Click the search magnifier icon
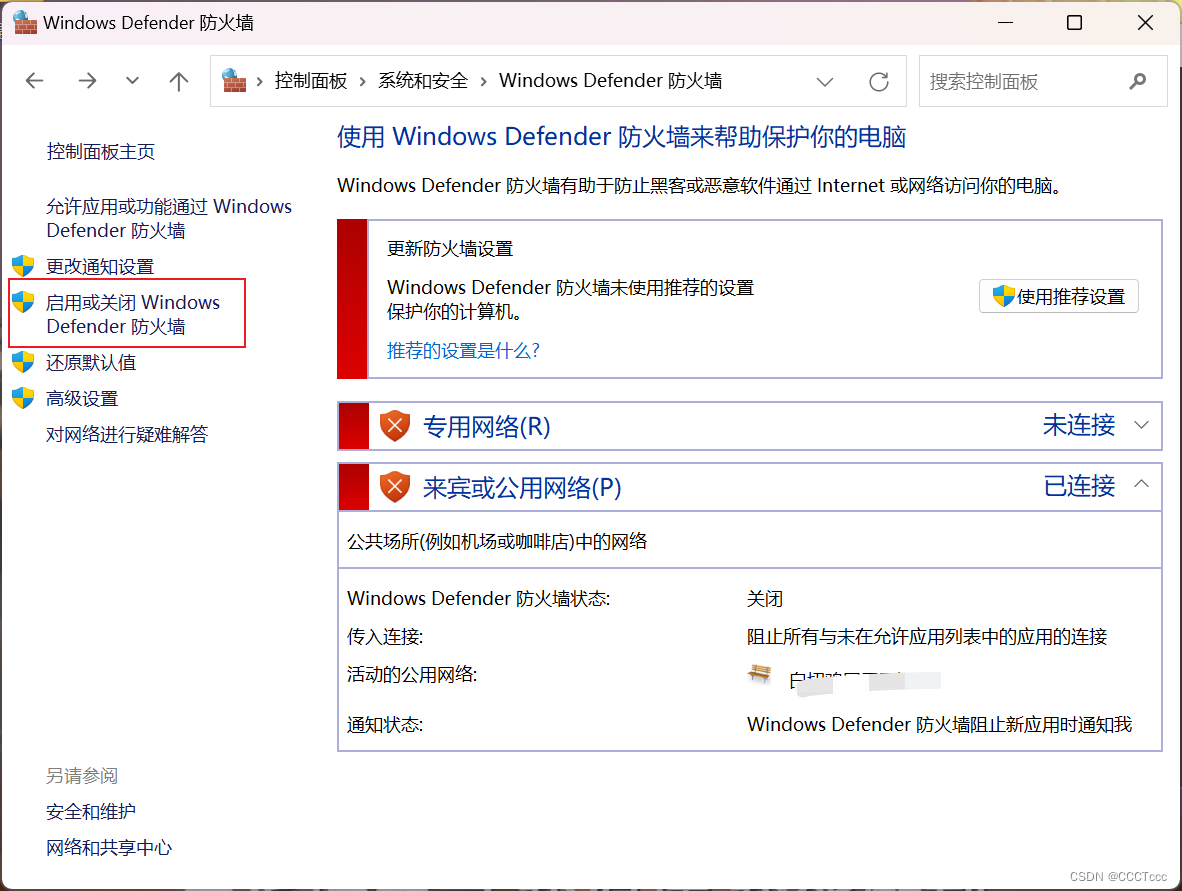Viewport: 1182px width, 891px height. pos(1138,81)
